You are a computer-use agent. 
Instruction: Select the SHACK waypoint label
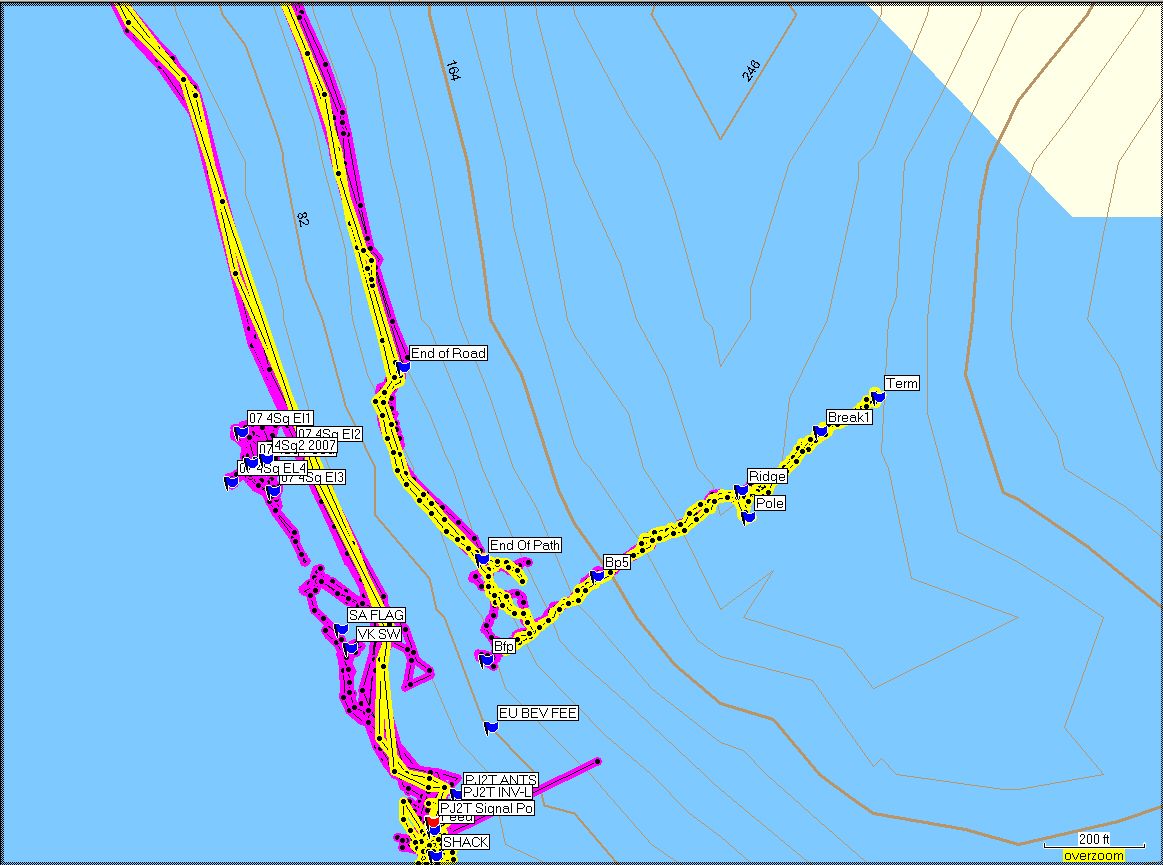[465, 842]
